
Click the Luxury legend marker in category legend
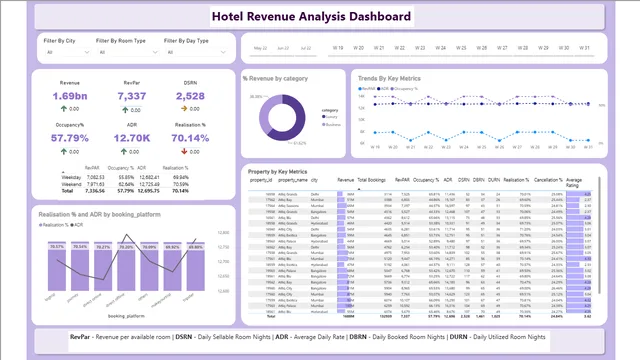324,117
